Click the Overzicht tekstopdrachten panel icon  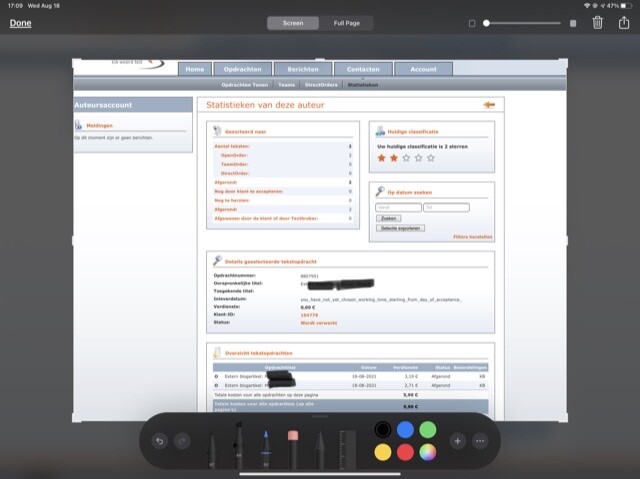(x=218, y=353)
